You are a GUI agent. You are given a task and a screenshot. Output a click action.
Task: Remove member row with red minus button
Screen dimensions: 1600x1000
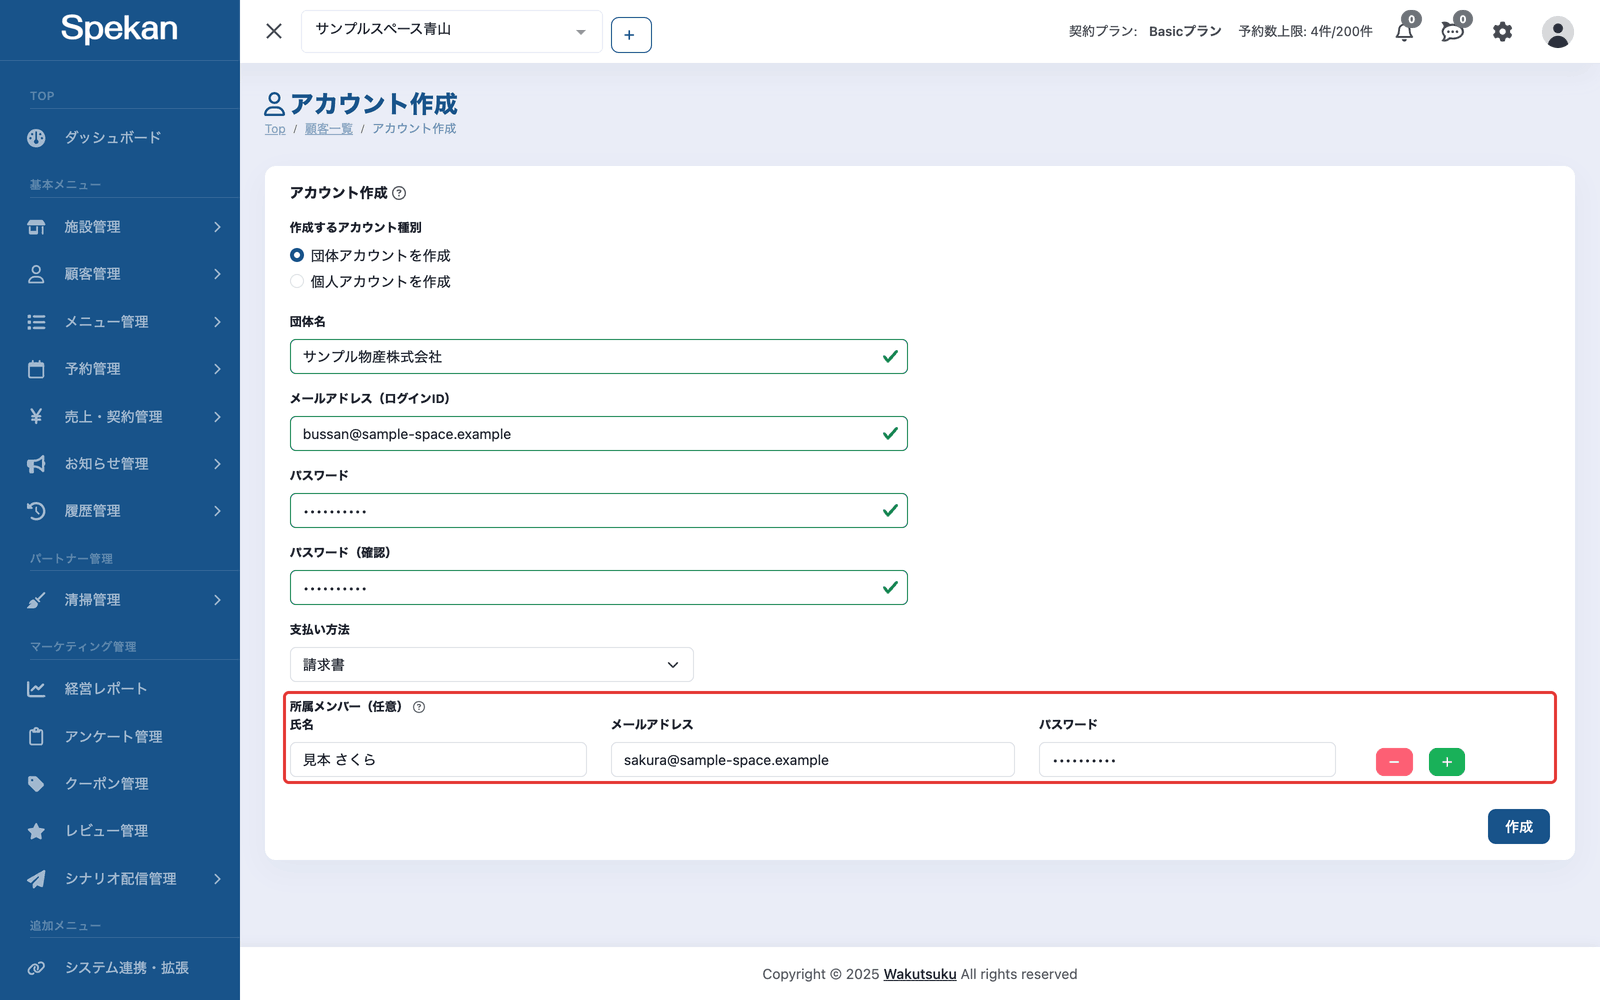(x=1394, y=762)
